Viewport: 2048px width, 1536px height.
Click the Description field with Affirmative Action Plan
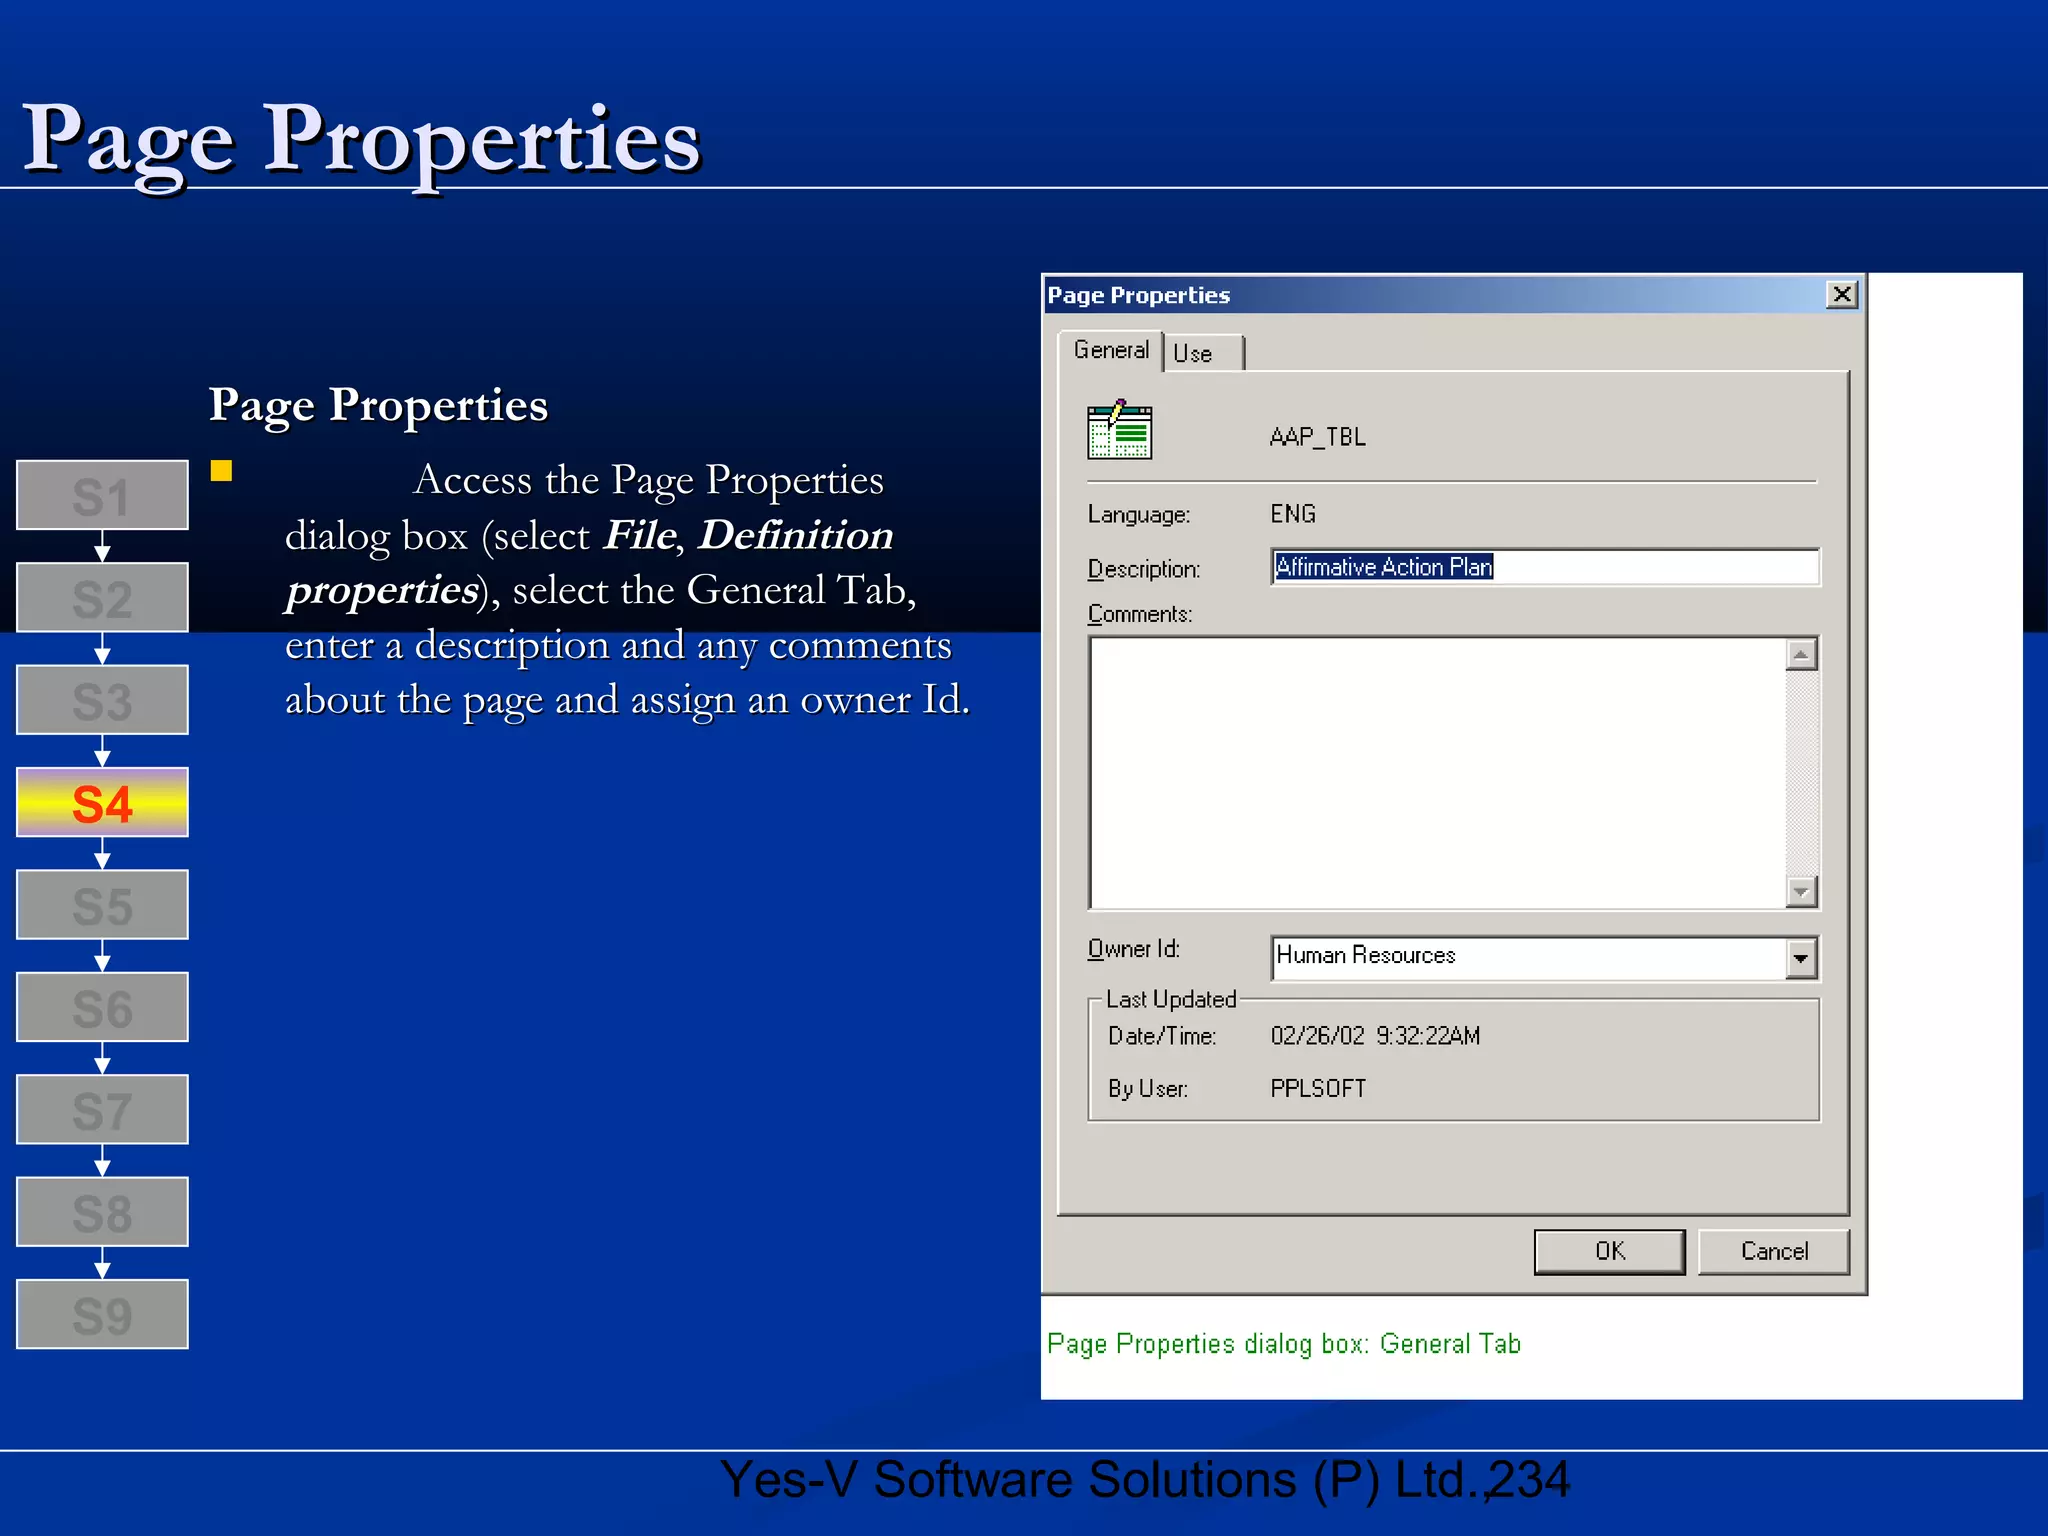pos(1545,567)
